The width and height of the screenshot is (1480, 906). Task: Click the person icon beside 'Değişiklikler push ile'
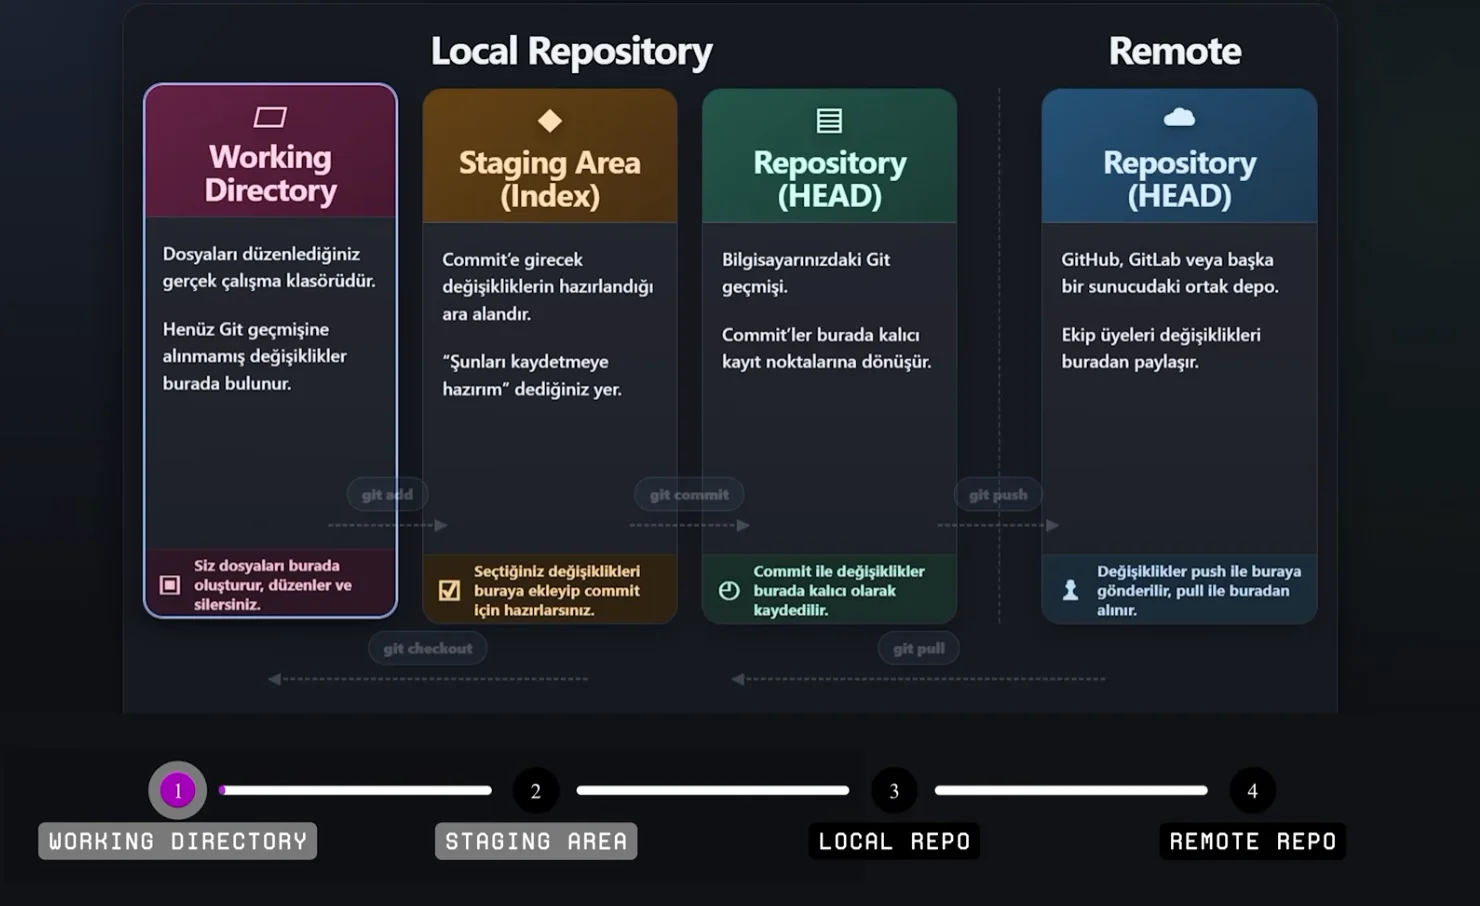(x=1070, y=590)
